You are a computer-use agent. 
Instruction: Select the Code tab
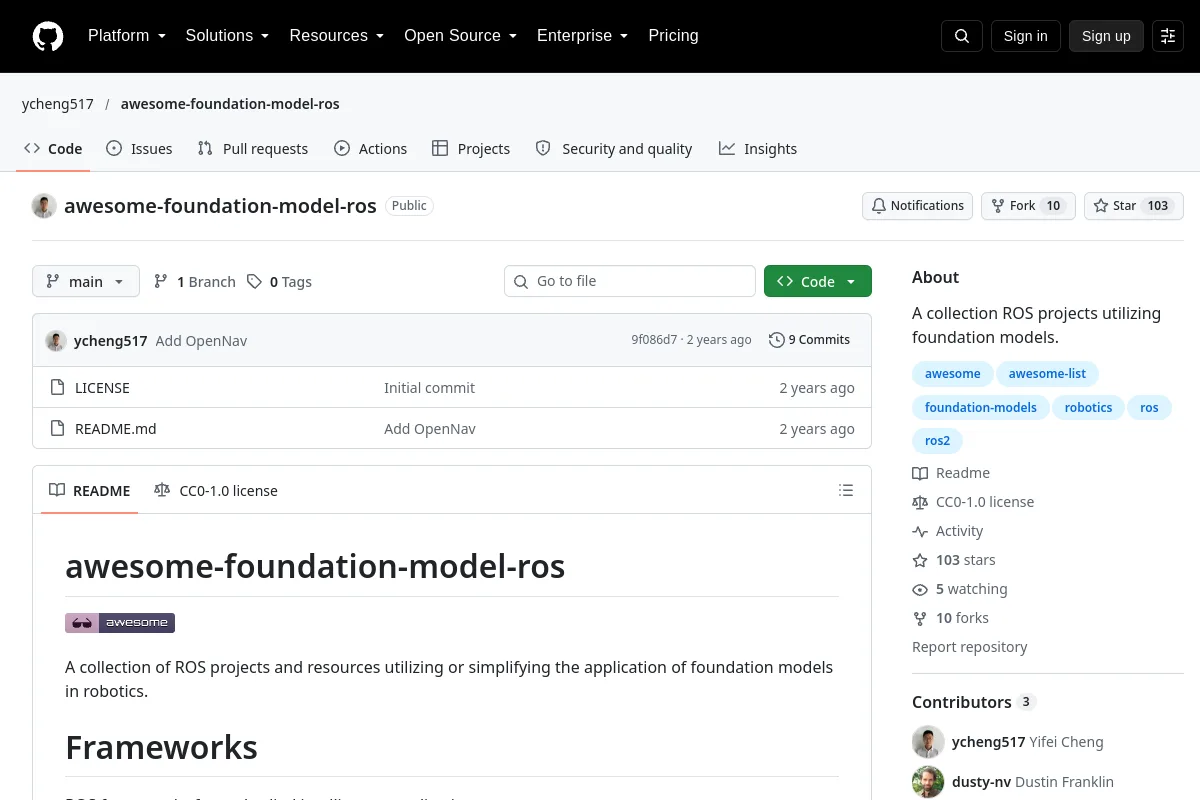click(x=54, y=149)
